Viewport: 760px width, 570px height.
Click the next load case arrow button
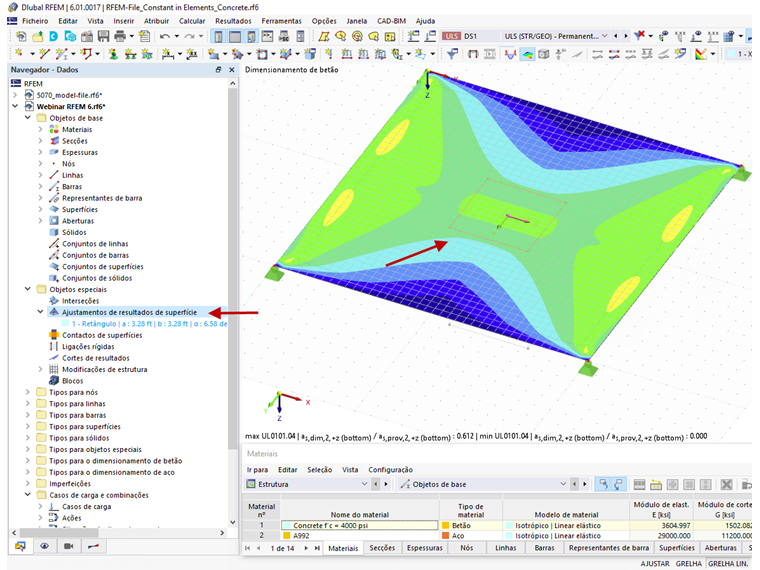tap(626, 36)
